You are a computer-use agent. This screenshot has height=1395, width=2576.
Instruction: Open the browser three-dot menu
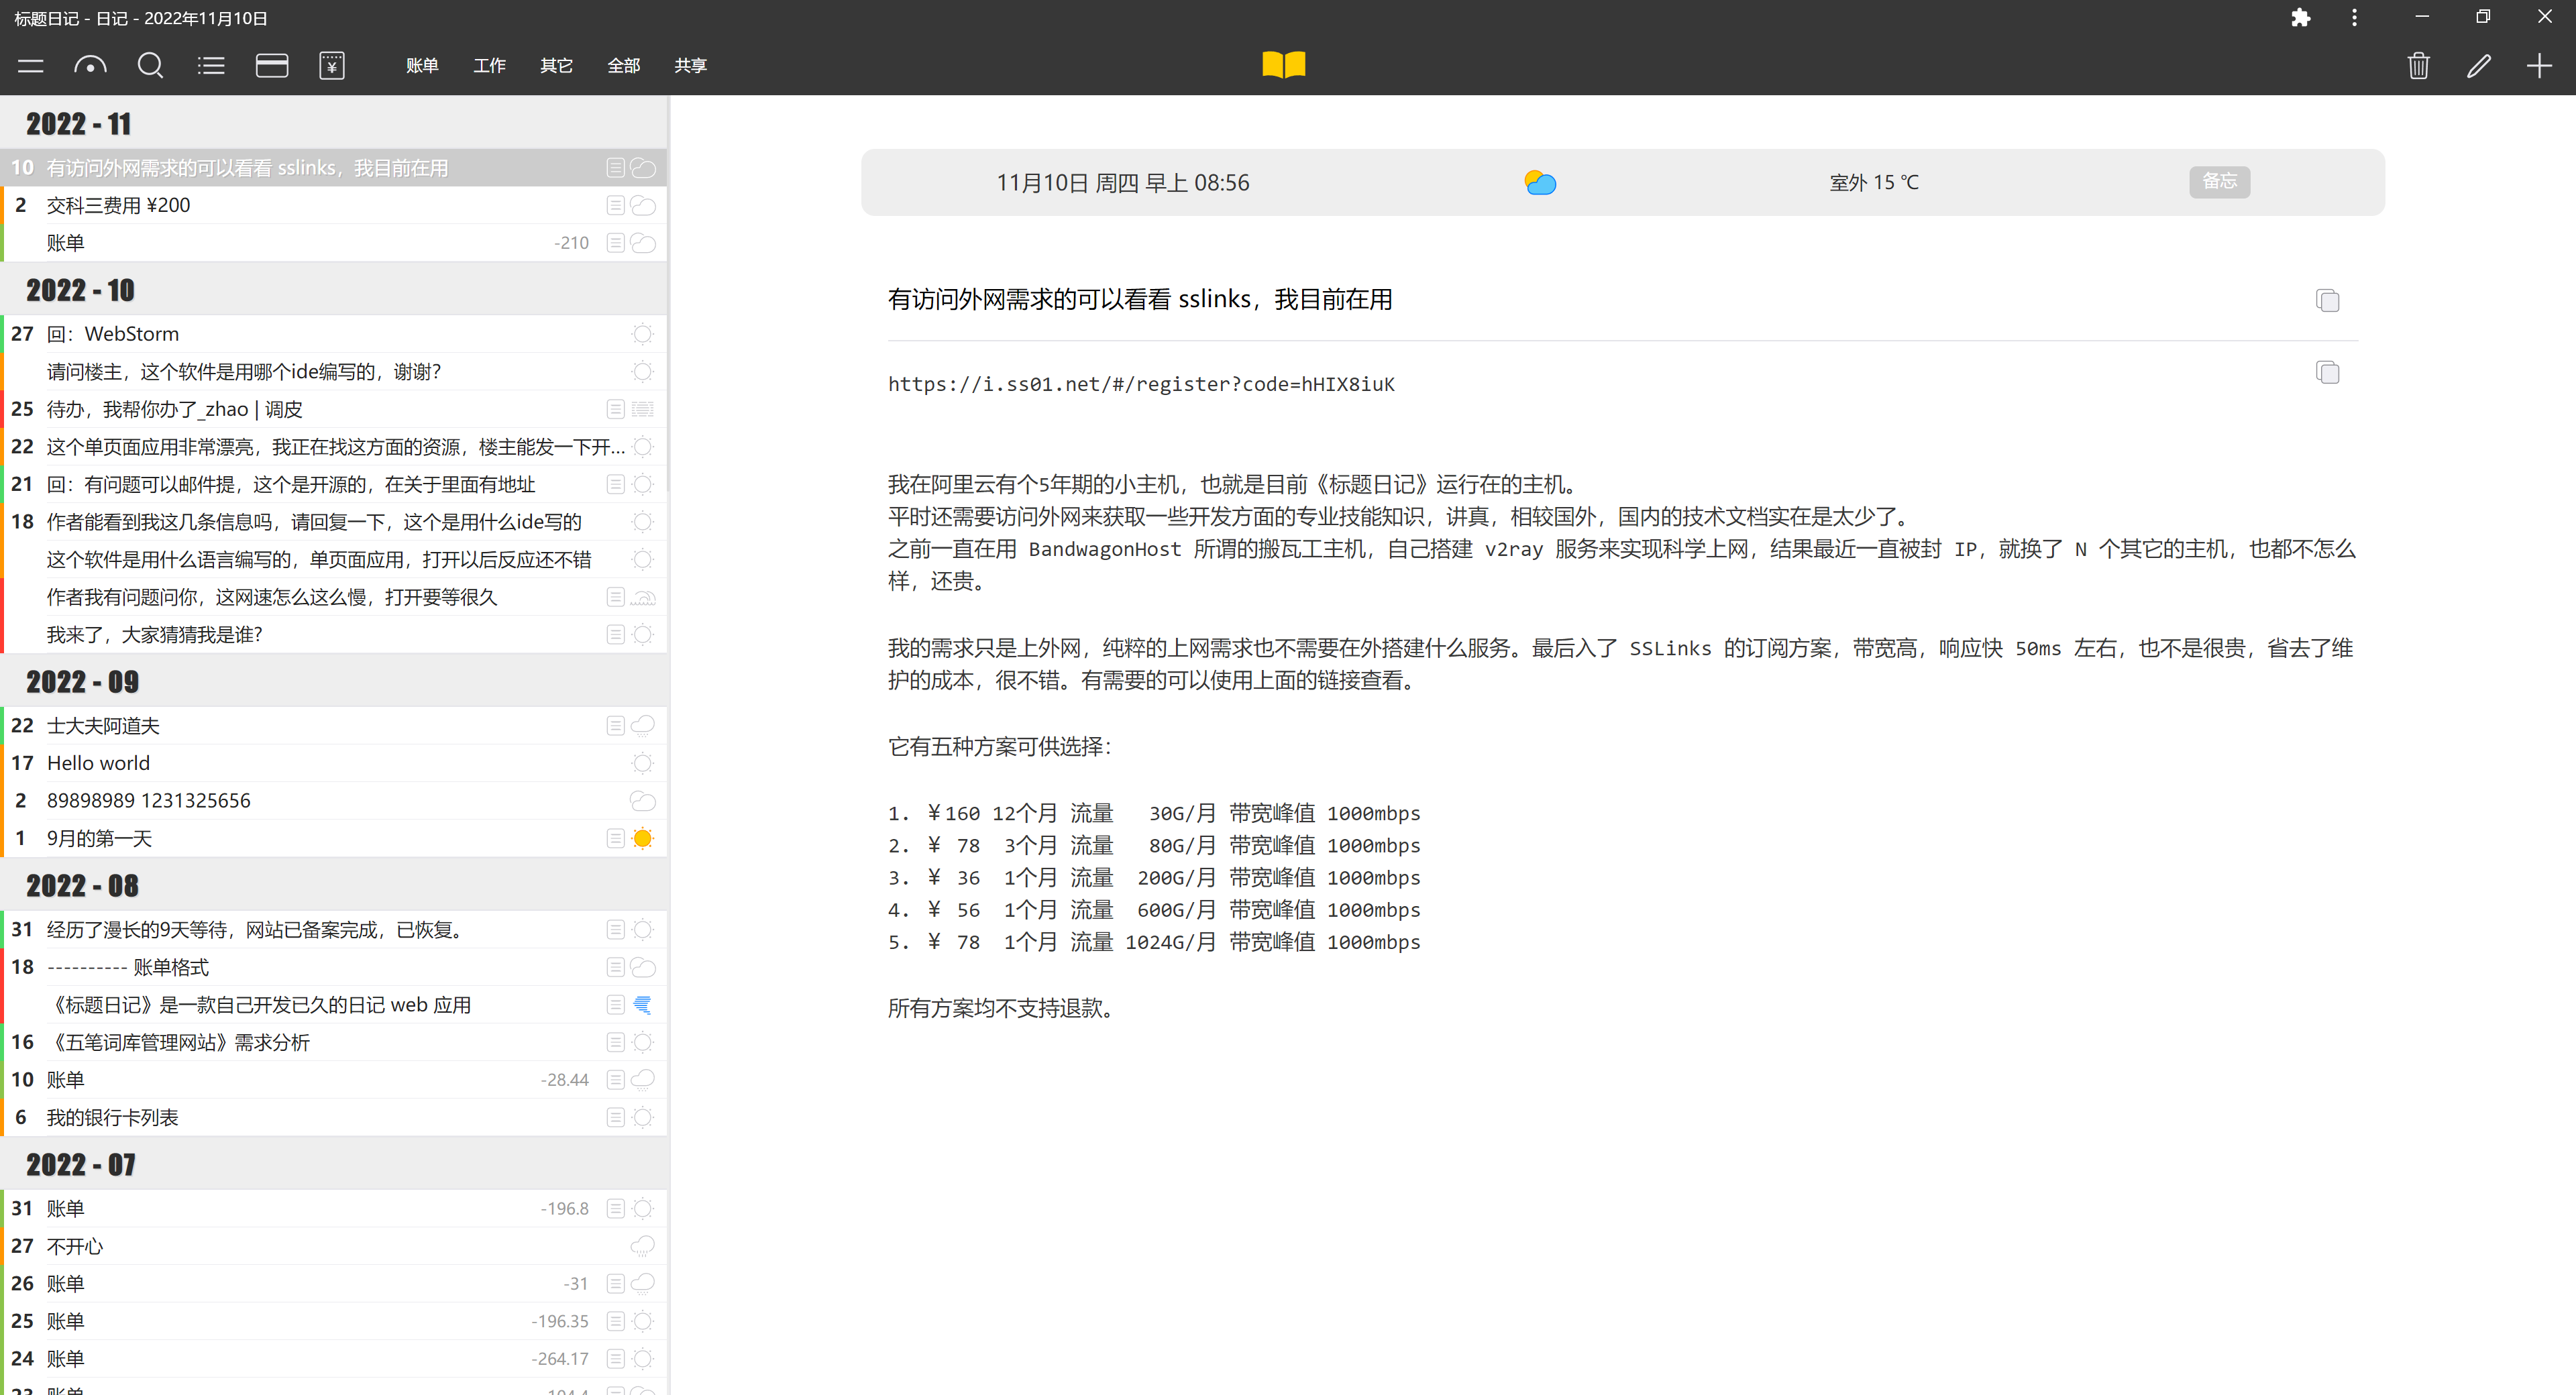pos(2354,18)
